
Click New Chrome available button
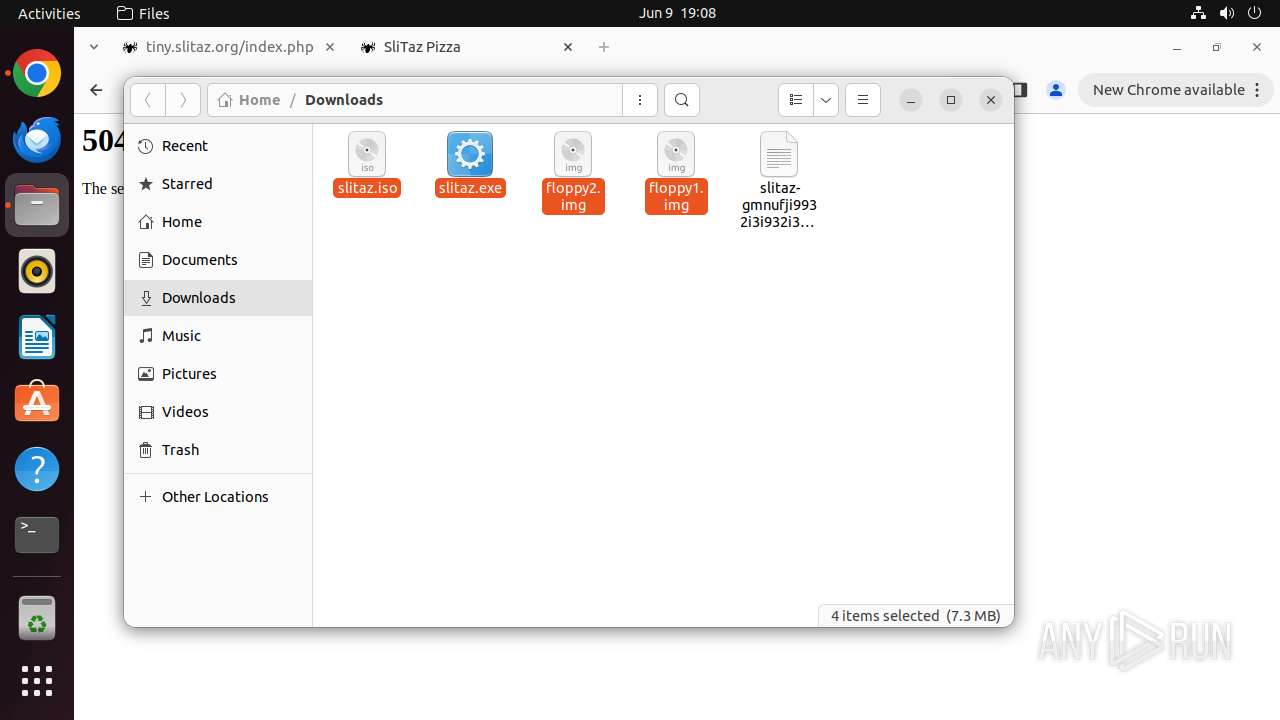click(x=1175, y=90)
